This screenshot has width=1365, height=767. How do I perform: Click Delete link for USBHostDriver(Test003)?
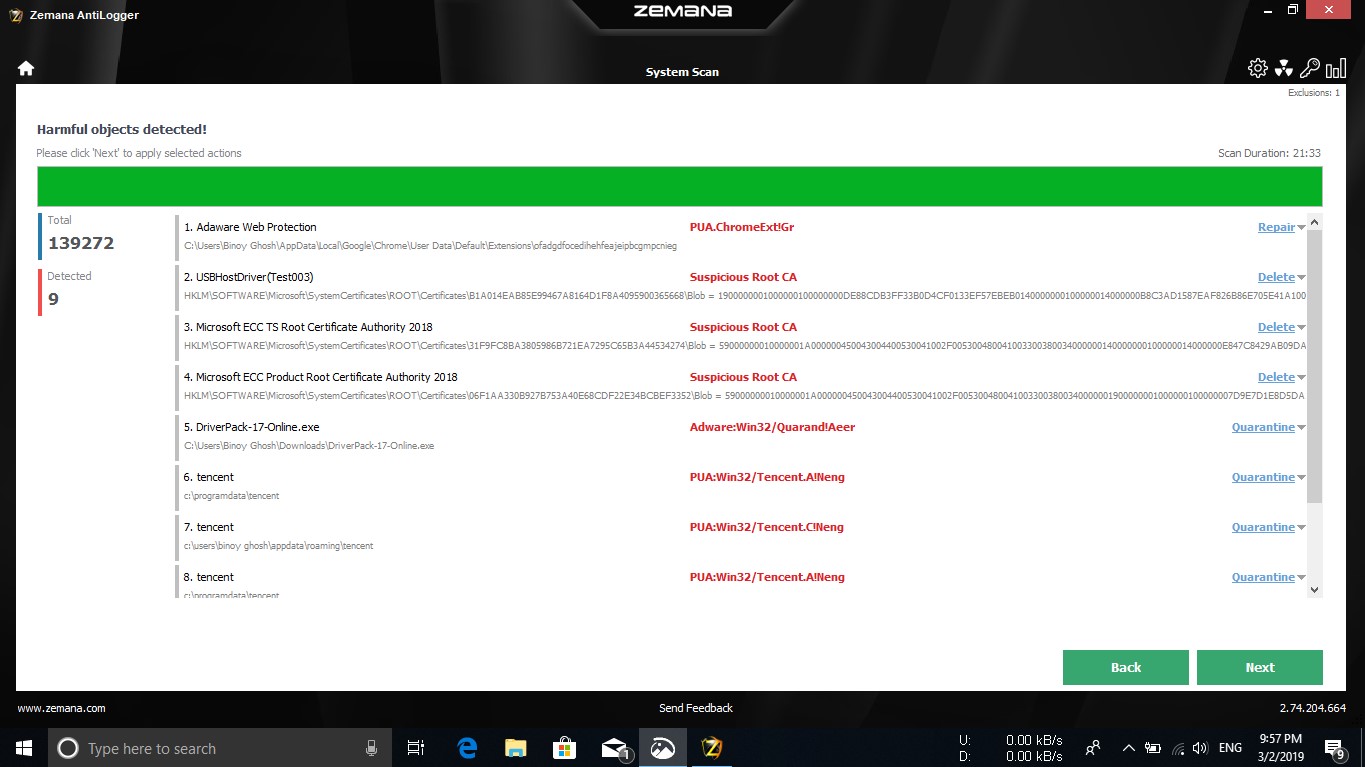coord(1276,277)
